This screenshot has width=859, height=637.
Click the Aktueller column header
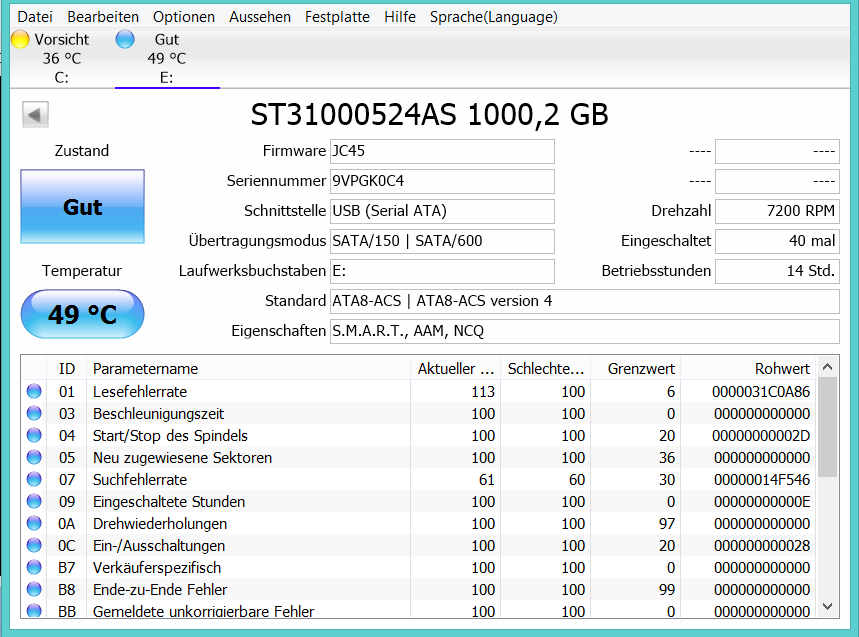[x=455, y=369]
